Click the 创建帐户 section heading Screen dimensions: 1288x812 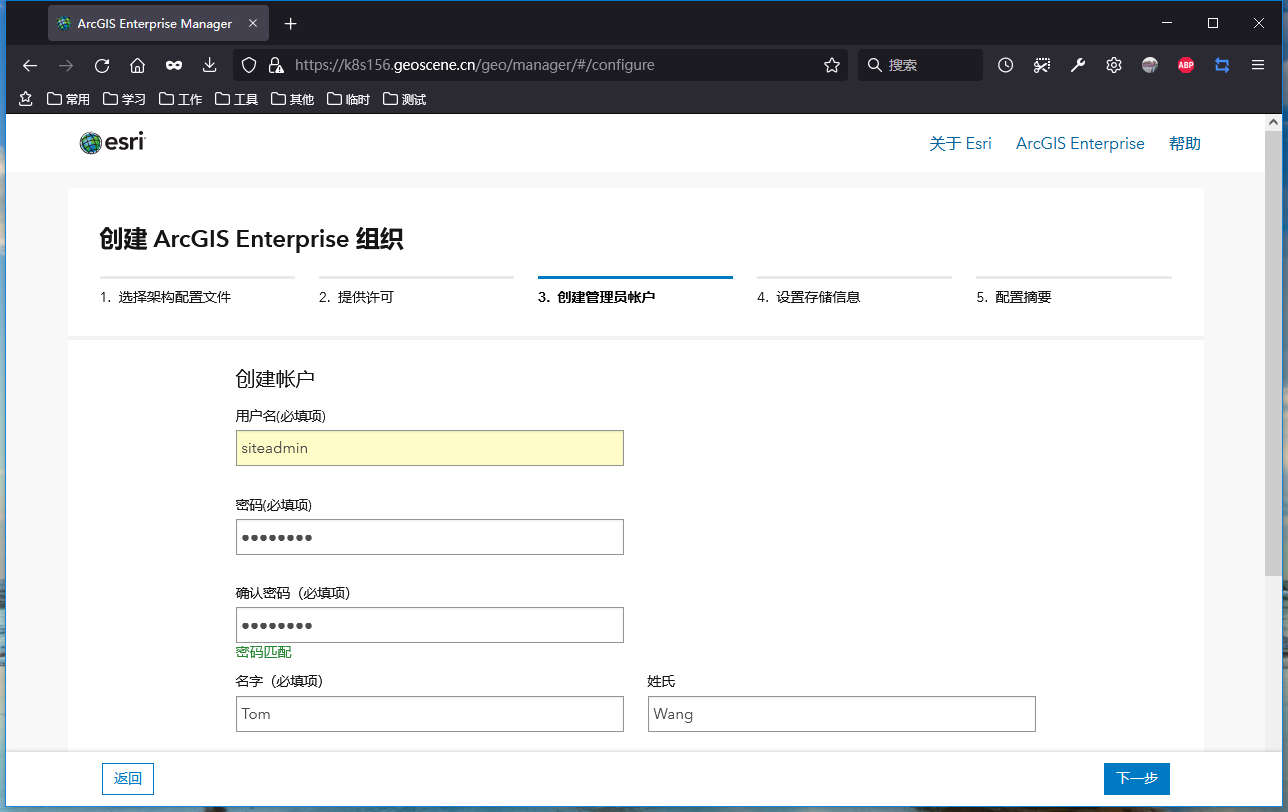point(275,379)
